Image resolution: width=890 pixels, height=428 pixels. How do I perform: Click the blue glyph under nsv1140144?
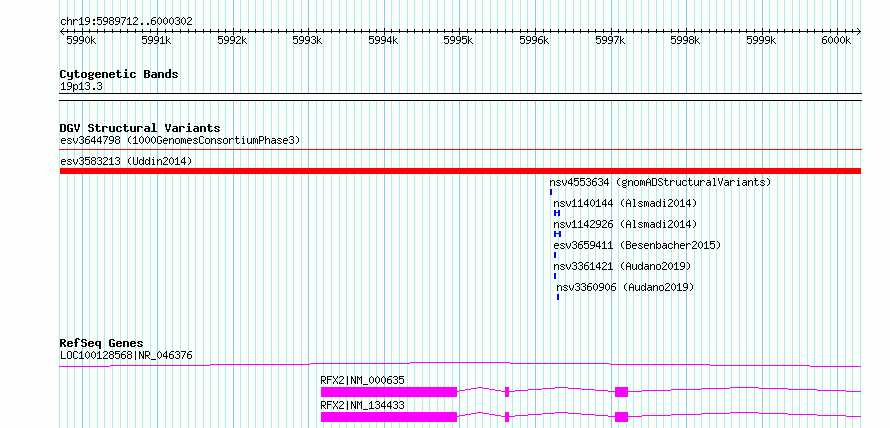click(x=557, y=213)
